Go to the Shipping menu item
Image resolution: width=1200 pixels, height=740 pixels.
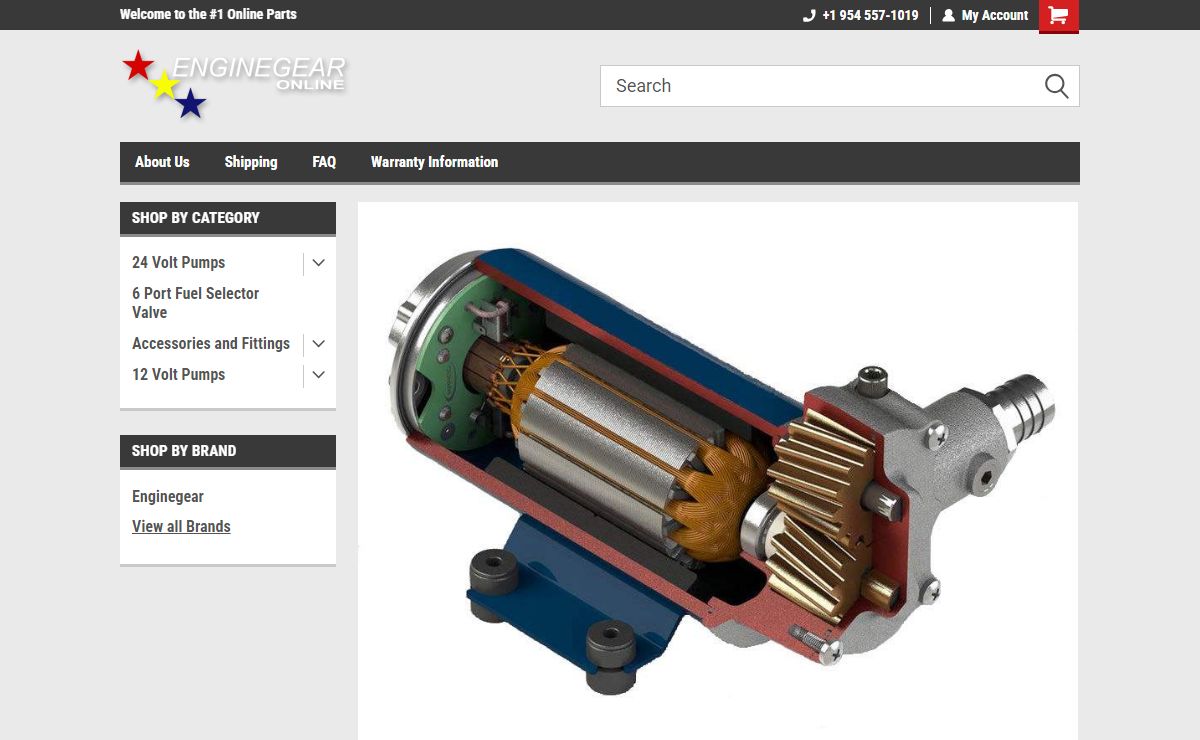click(x=251, y=162)
